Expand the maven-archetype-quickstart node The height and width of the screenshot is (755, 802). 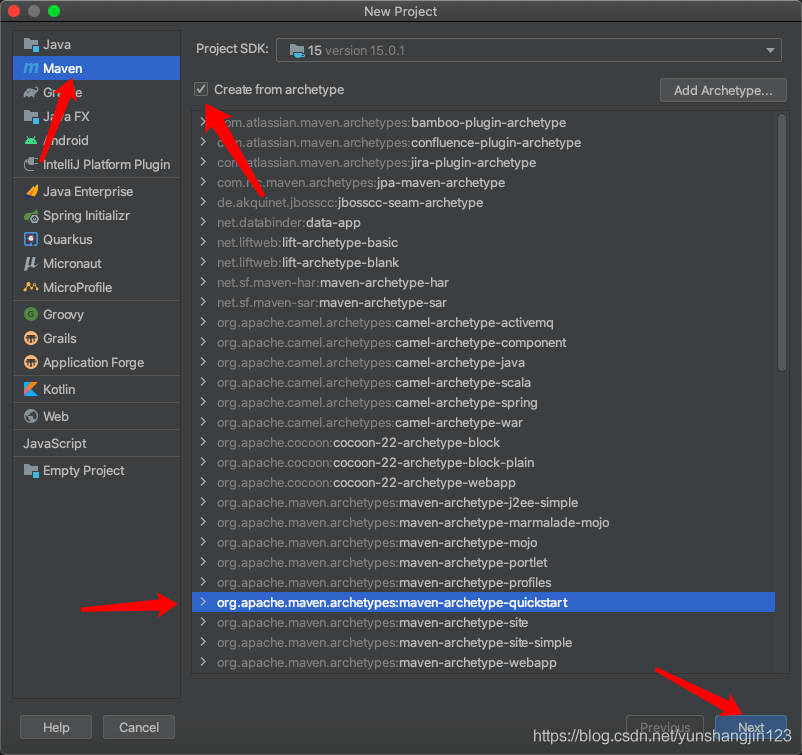[x=204, y=602]
